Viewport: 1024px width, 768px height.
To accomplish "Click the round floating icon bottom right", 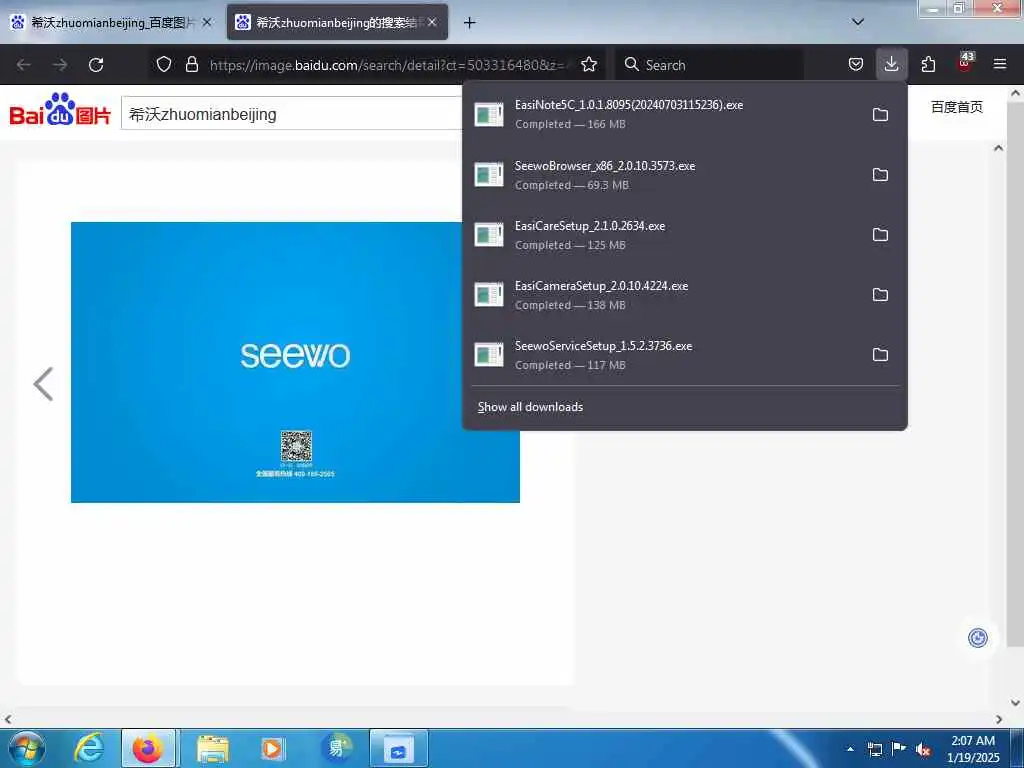I will coord(978,637).
